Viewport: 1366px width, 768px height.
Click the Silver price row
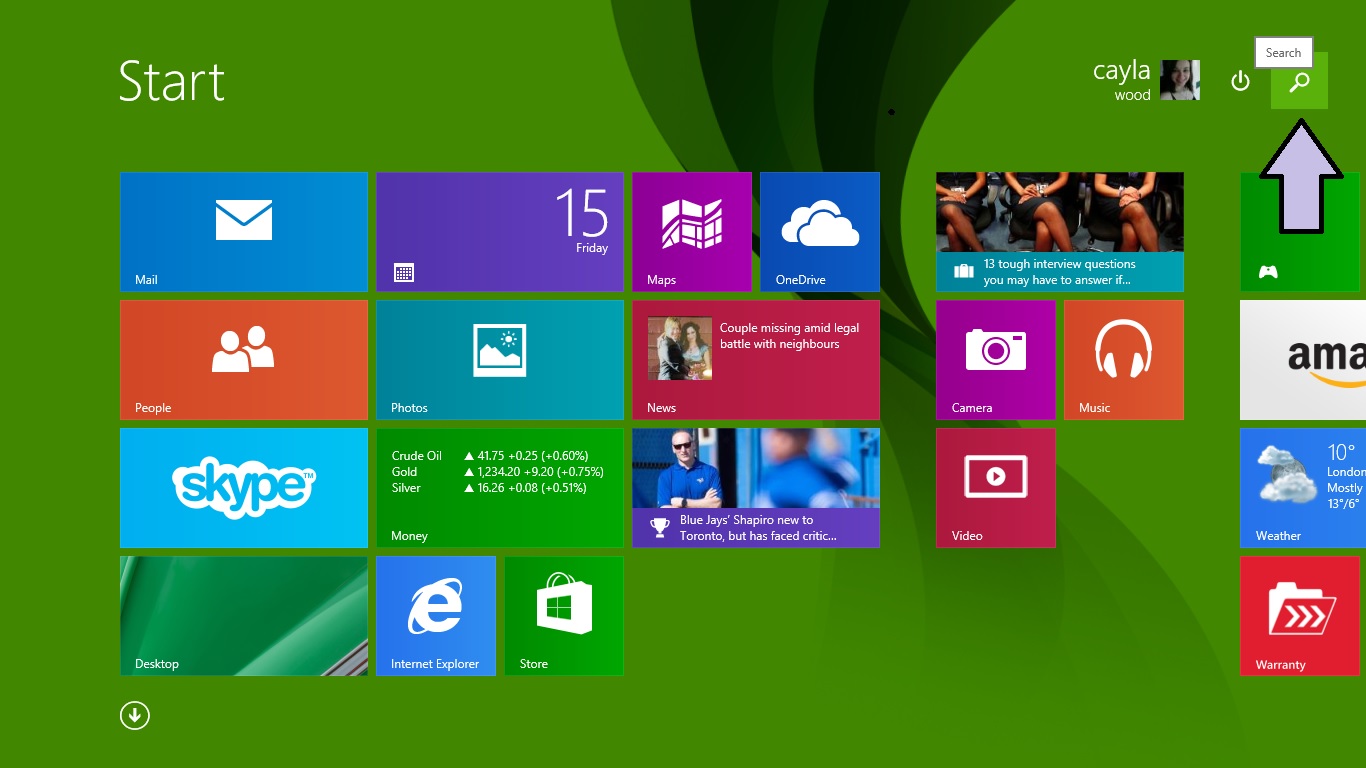489,488
